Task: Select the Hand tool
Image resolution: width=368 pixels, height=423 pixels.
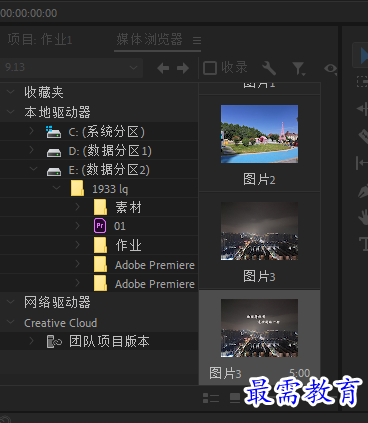Action: [363, 218]
